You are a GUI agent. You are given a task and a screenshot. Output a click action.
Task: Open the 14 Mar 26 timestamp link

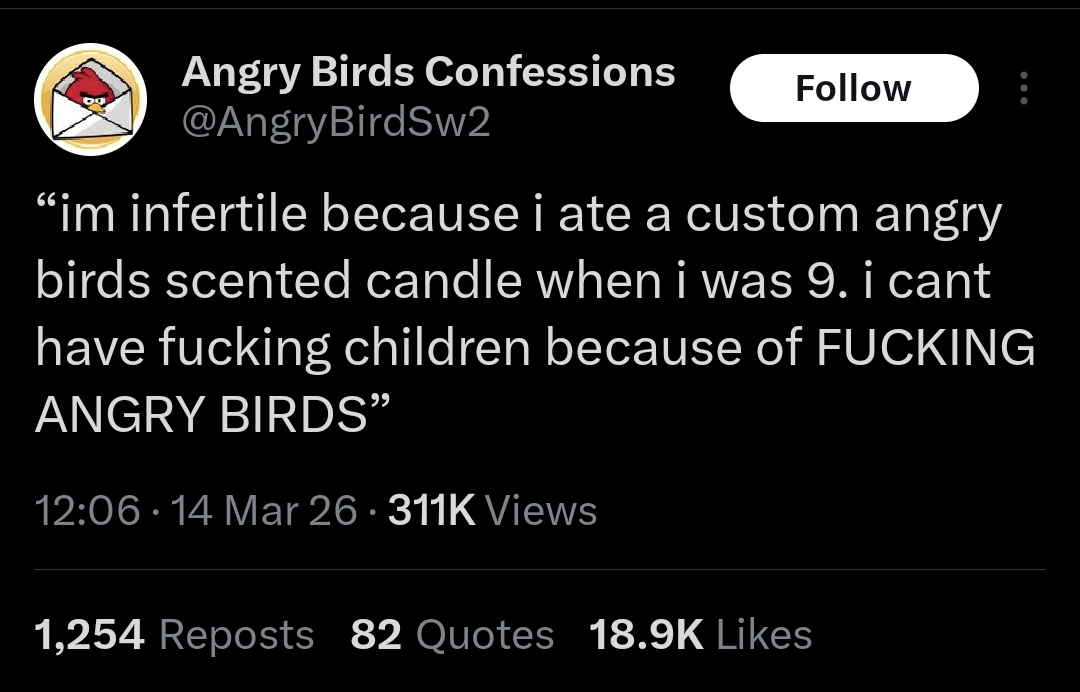[x=263, y=510]
